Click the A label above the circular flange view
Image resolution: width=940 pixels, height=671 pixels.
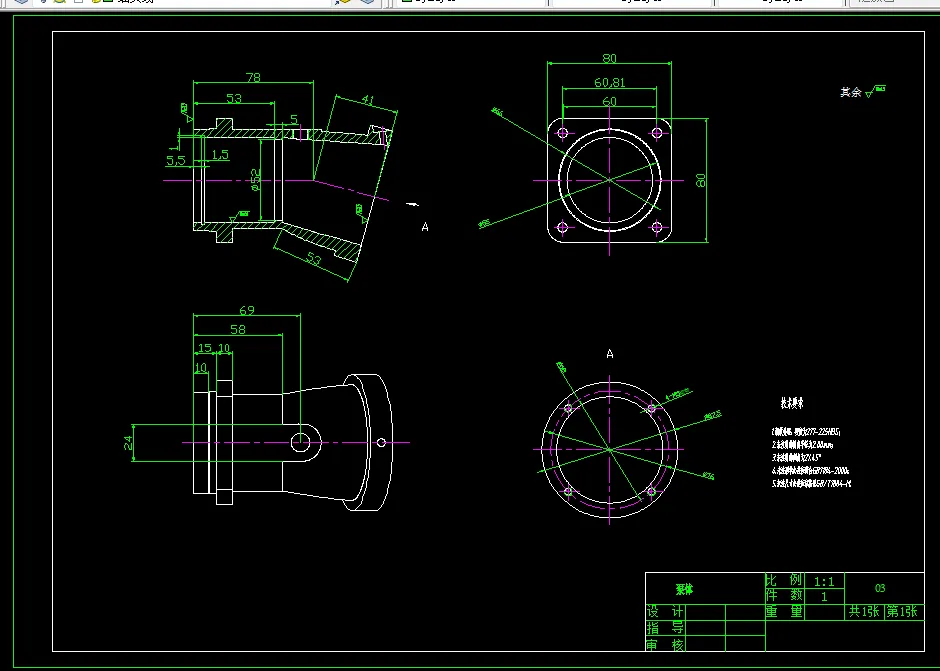tap(610, 354)
